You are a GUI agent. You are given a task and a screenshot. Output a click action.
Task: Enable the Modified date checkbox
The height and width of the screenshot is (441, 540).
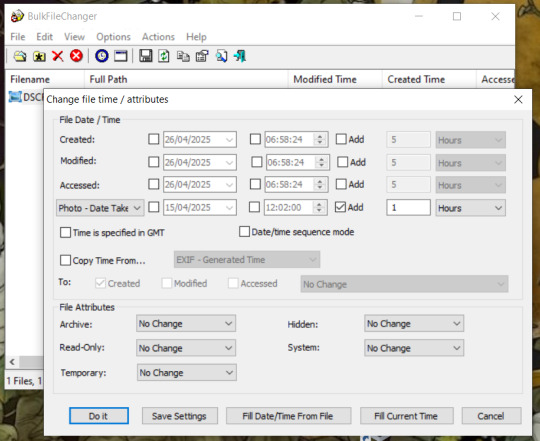tap(154, 162)
